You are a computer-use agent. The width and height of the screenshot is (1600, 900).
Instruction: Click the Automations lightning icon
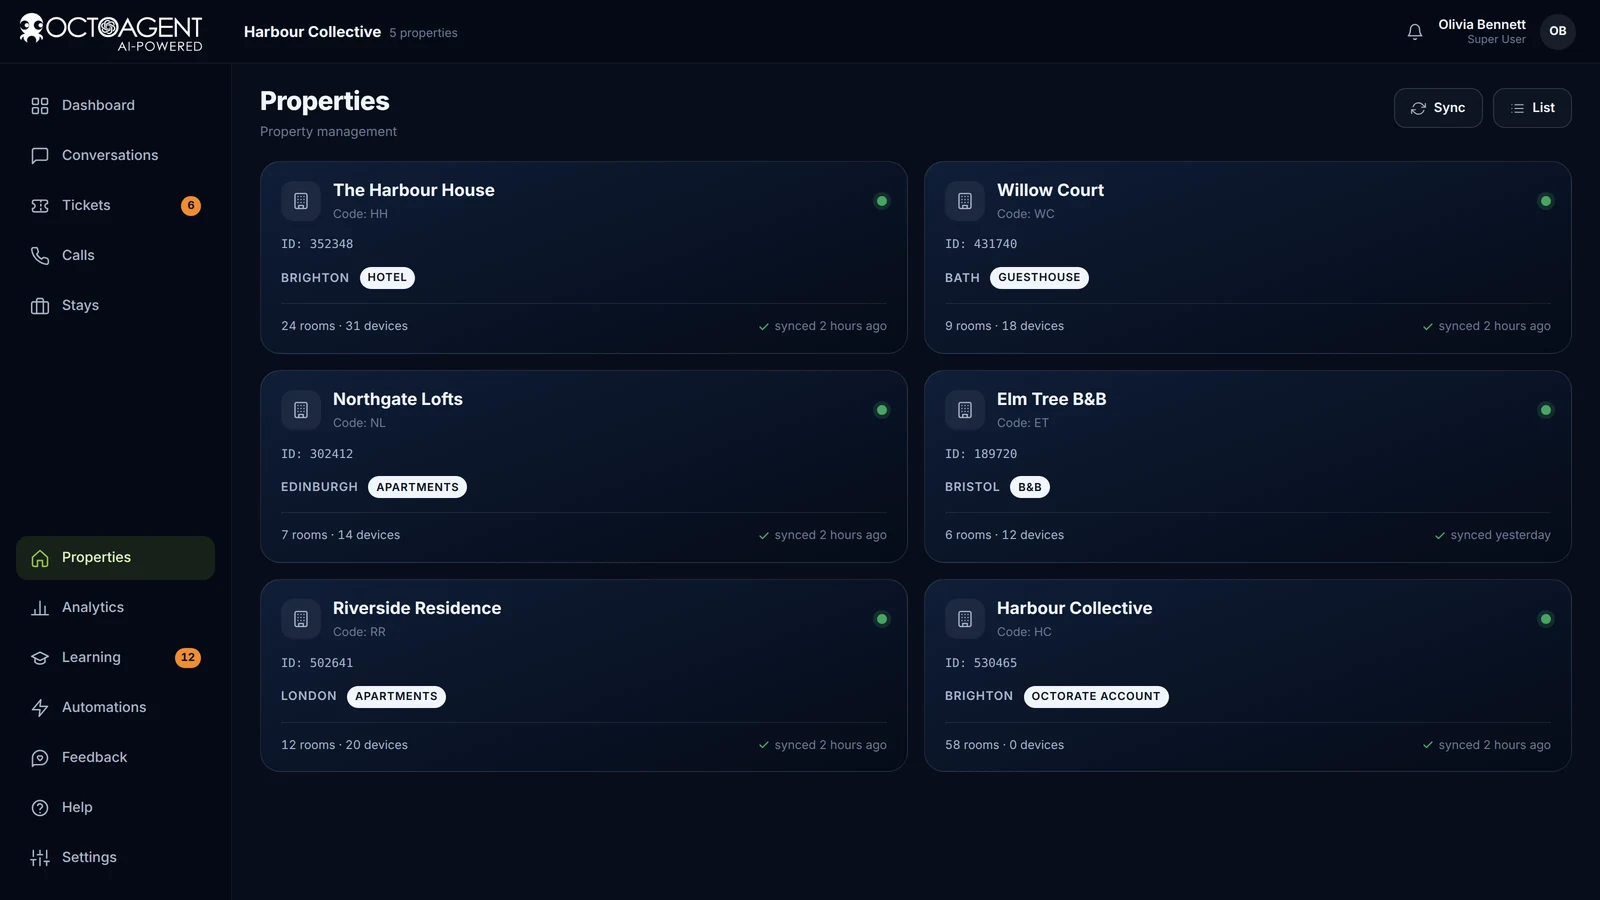(40, 708)
